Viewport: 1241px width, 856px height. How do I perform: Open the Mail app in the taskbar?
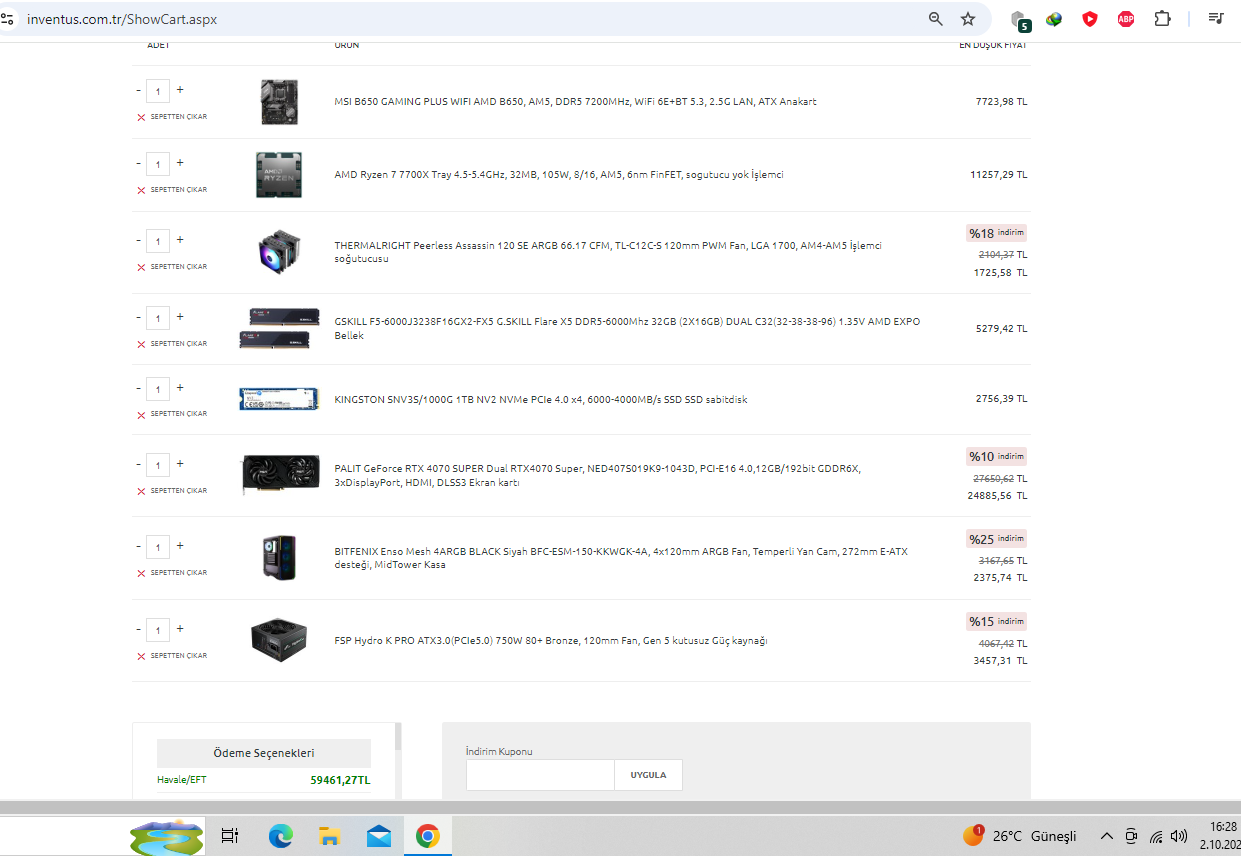[x=379, y=836]
